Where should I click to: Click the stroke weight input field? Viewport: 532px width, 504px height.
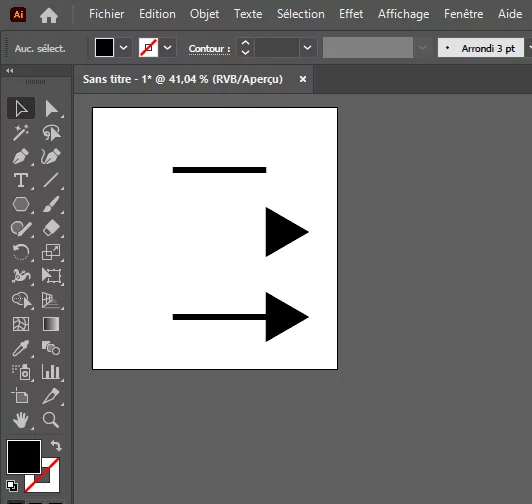(277, 48)
